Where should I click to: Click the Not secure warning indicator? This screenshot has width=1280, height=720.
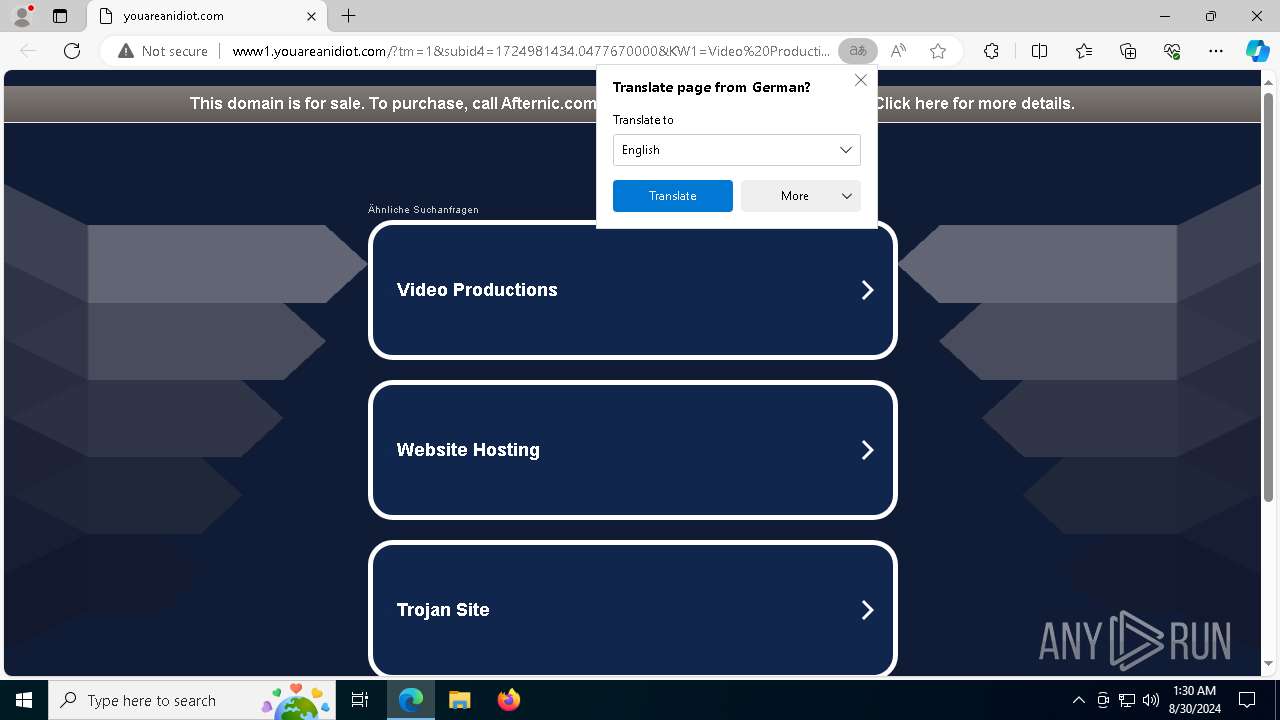pos(163,51)
